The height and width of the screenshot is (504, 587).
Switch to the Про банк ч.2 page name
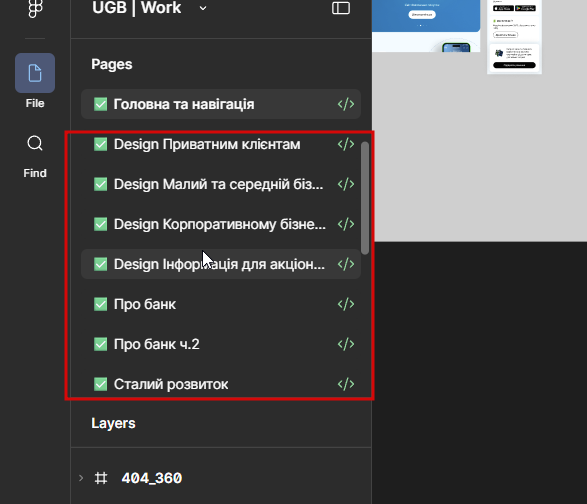click(x=156, y=344)
